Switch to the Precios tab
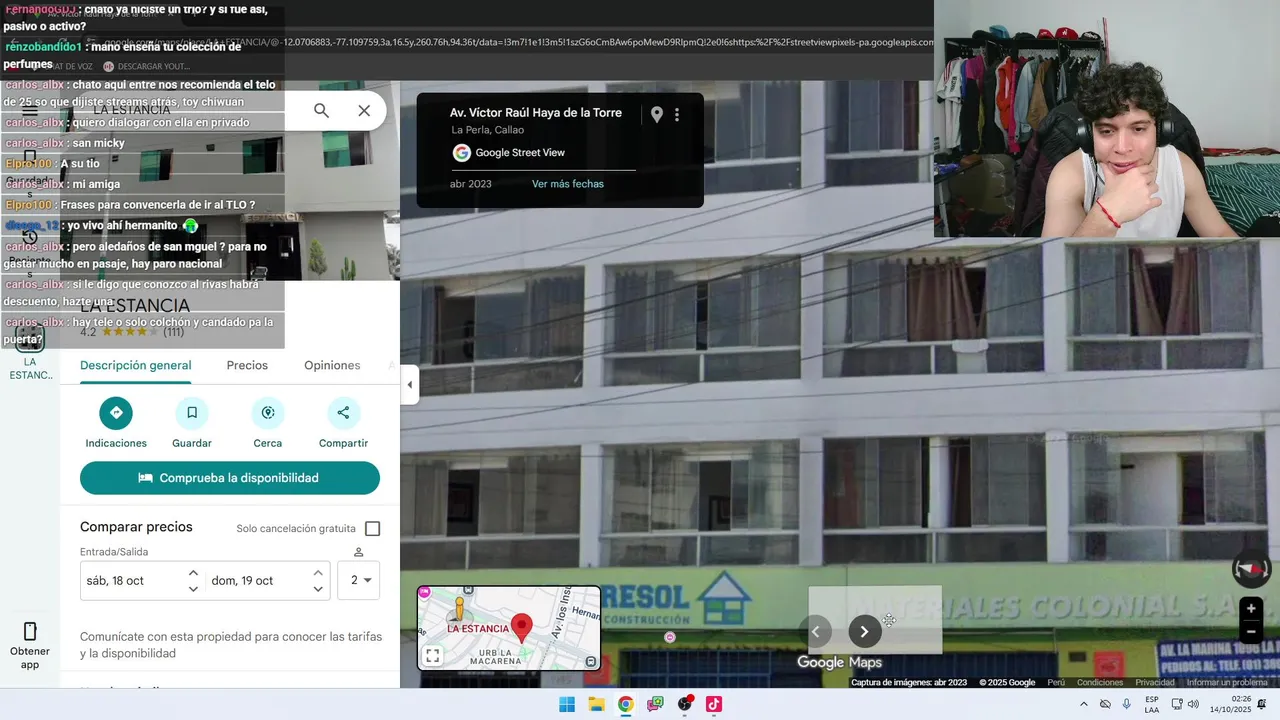This screenshot has height=720, width=1280. click(247, 366)
